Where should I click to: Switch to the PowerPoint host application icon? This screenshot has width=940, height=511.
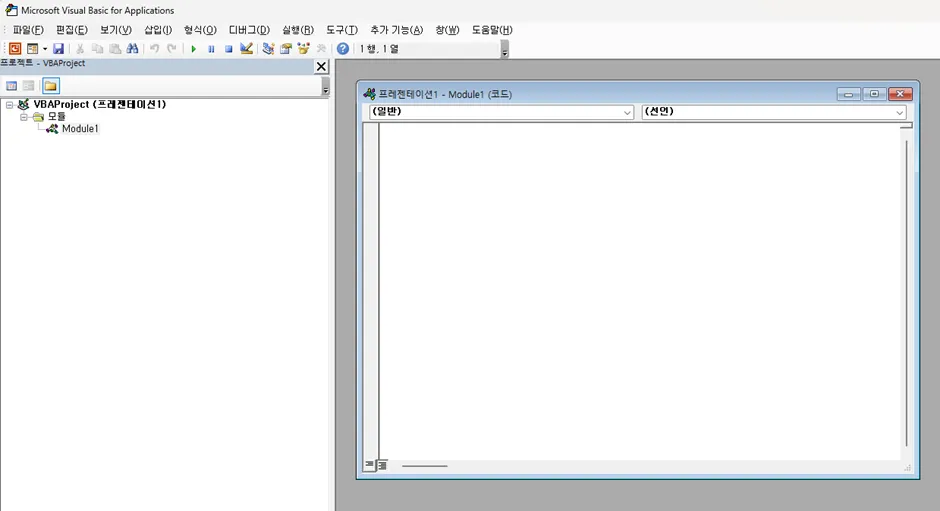(x=15, y=49)
